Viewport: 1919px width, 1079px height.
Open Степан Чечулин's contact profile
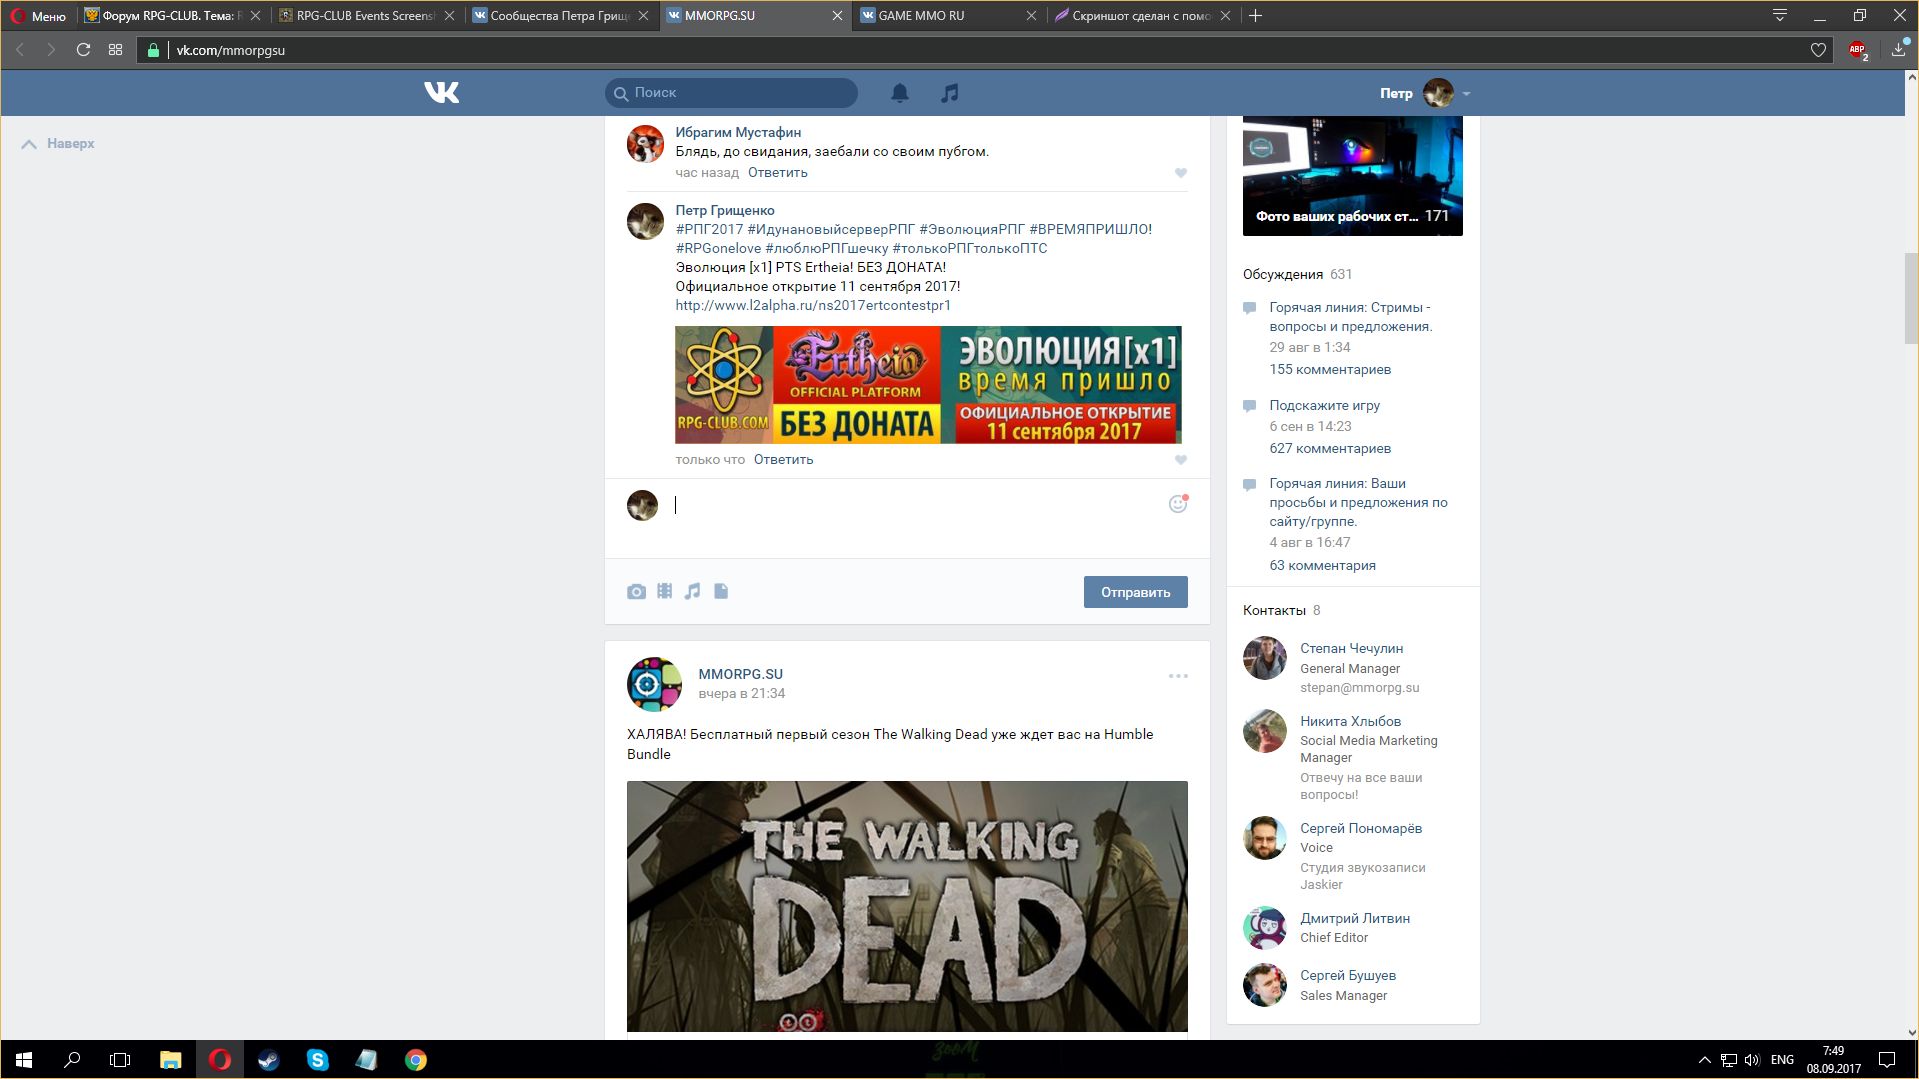click(1351, 648)
